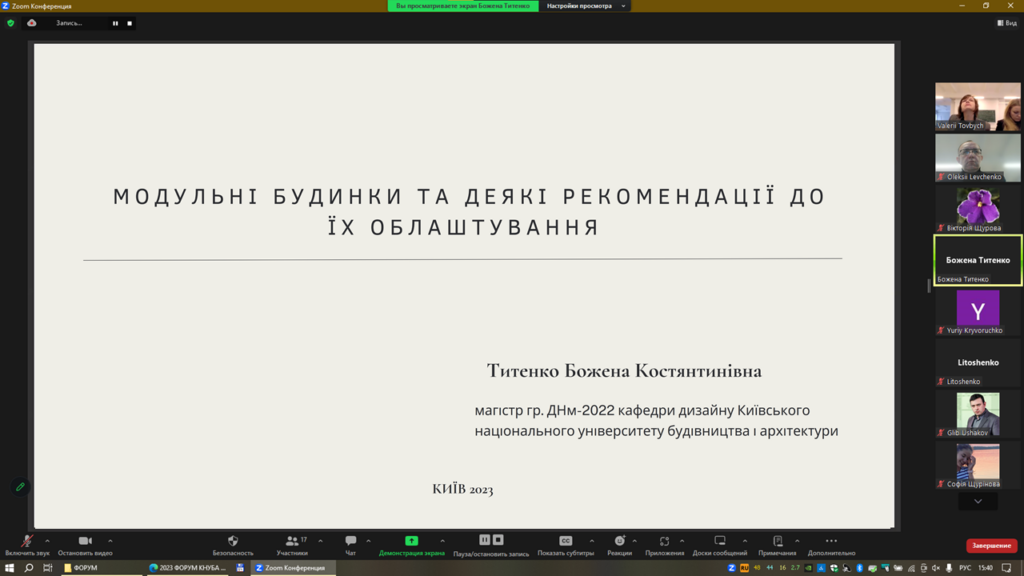Open the Реакции reactions icon
This screenshot has height=576, width=1024.
619,541
